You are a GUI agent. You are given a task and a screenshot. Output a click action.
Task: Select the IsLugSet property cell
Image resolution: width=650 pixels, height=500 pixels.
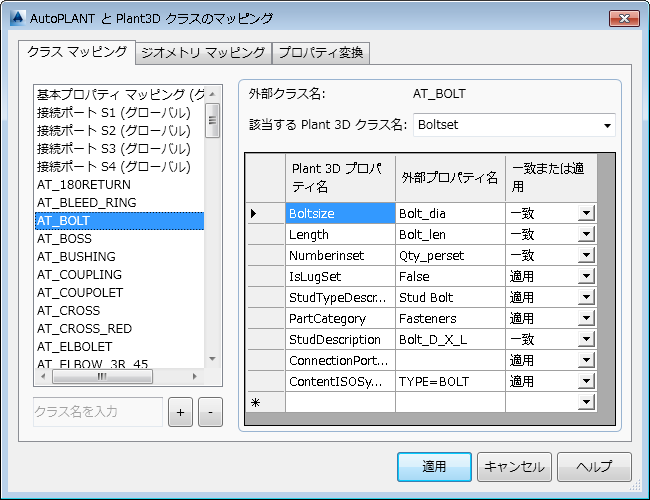pos(340,277)
